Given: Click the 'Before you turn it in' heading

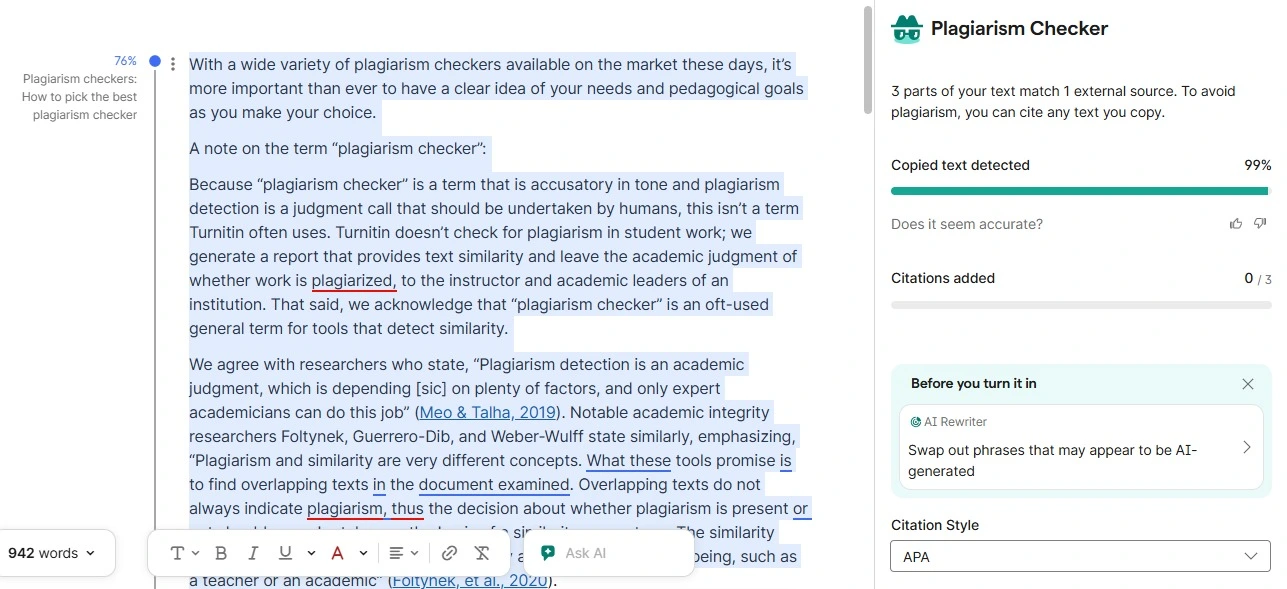Looking at the screenshot, I should point(974,383).
